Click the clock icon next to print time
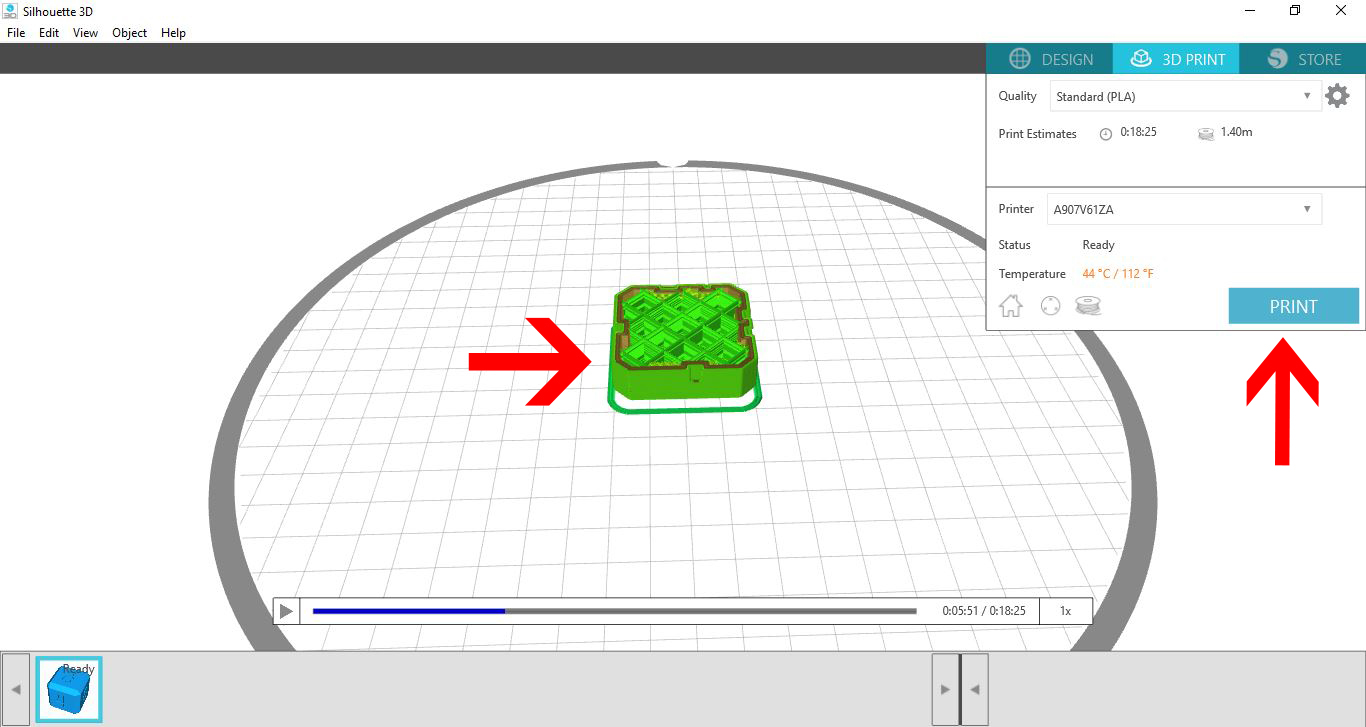The height and width of the screenshot is (727, 1366). [x=1106, y=134]
